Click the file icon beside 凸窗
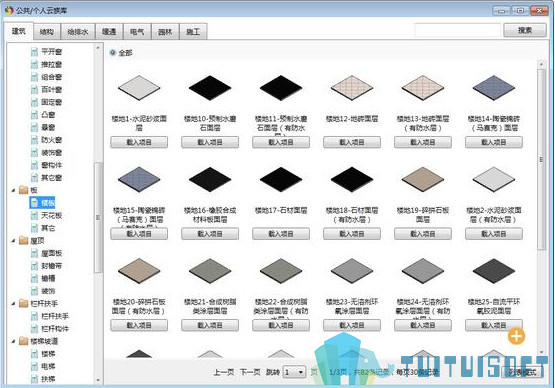Viewport: 555px width, 388px height. (x=34, y=115)
